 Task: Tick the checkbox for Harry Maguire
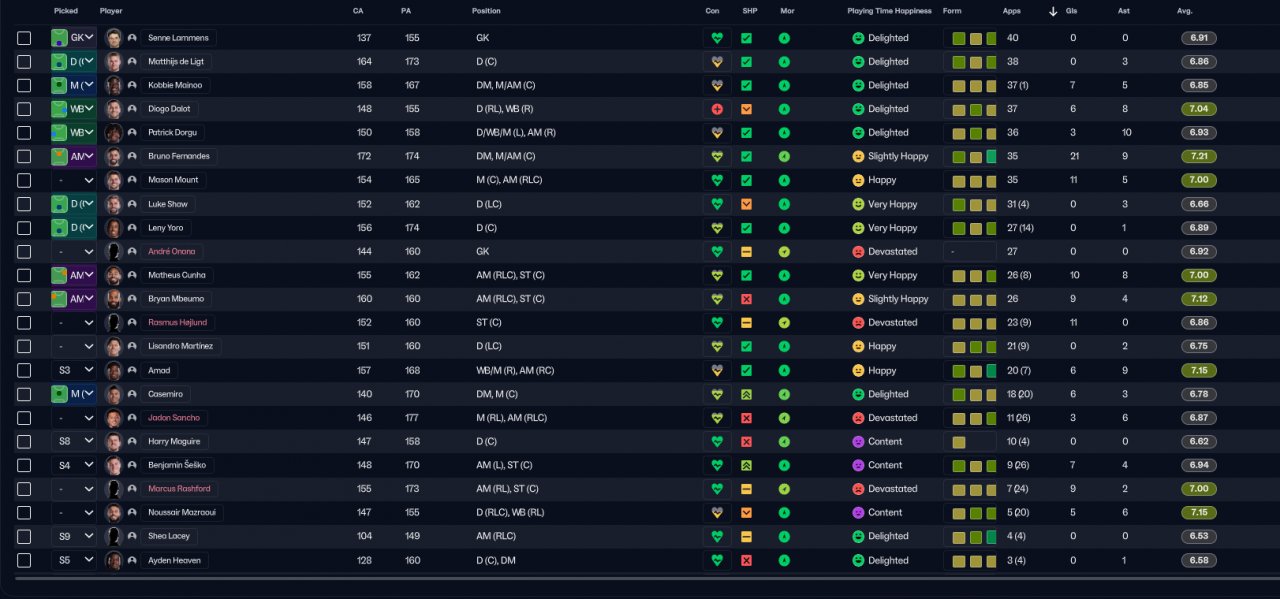click(24, 442)
